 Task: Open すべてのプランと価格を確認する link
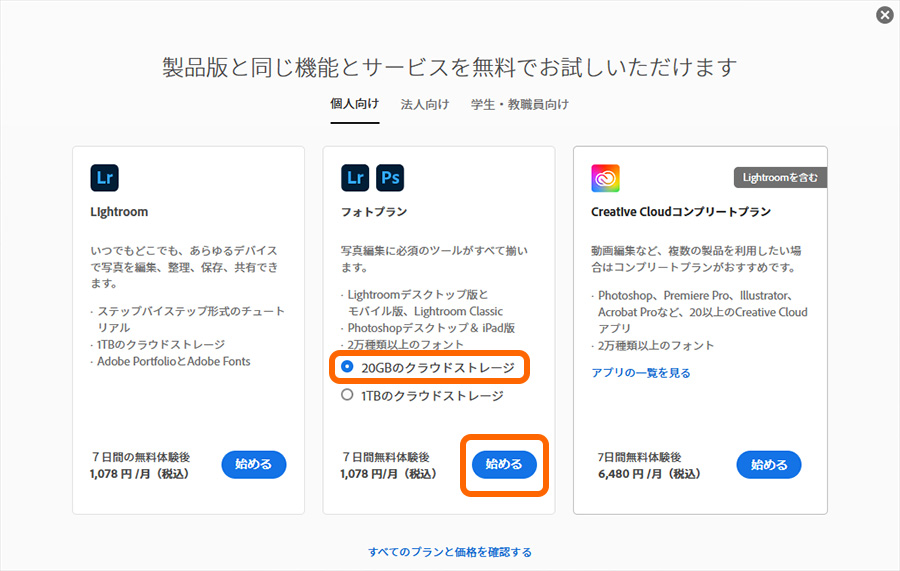(x=450, y=552)
